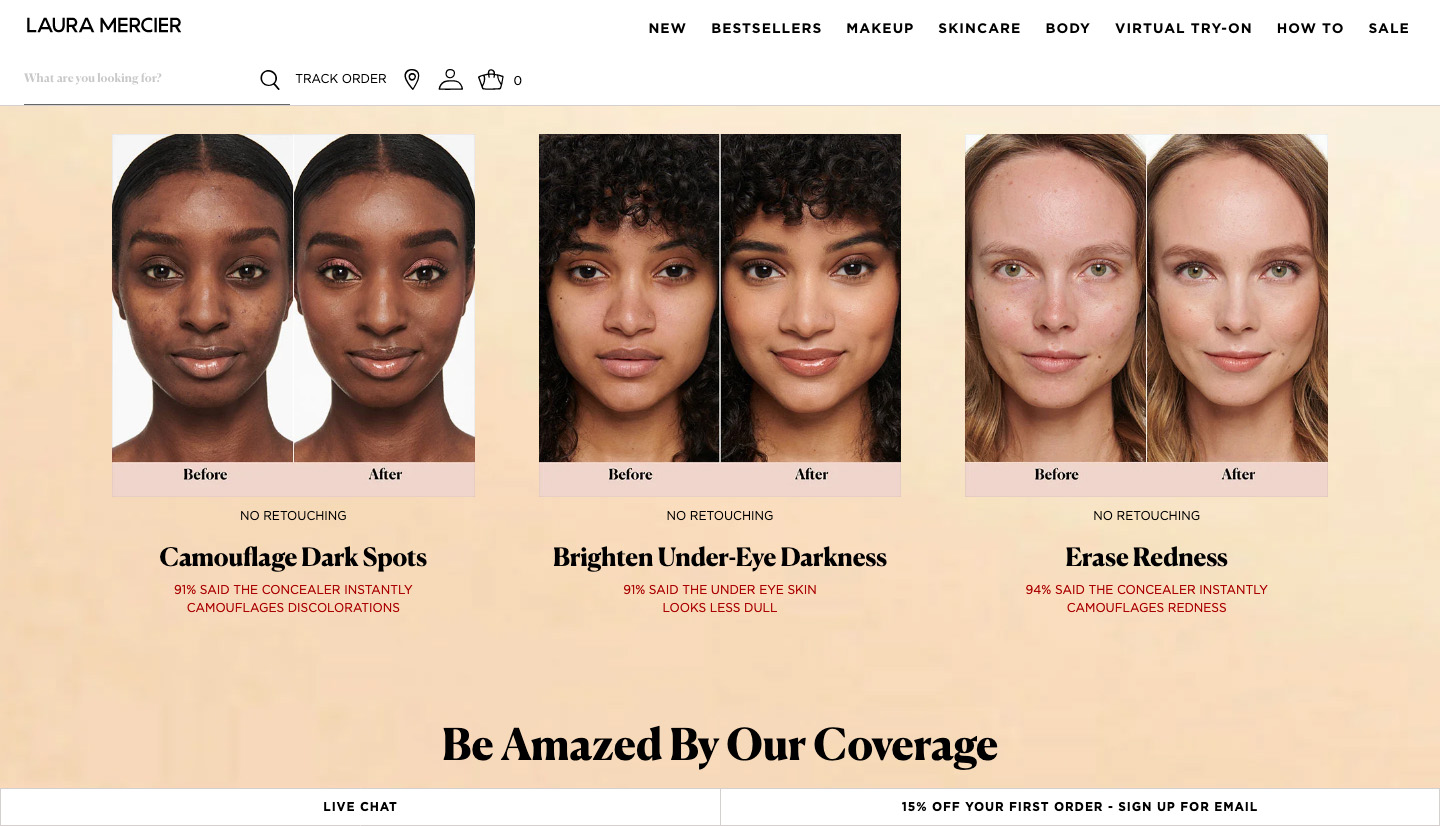Open the Bestsellers menu
The image size is (1440, 826).
click(x=766, y=28)
